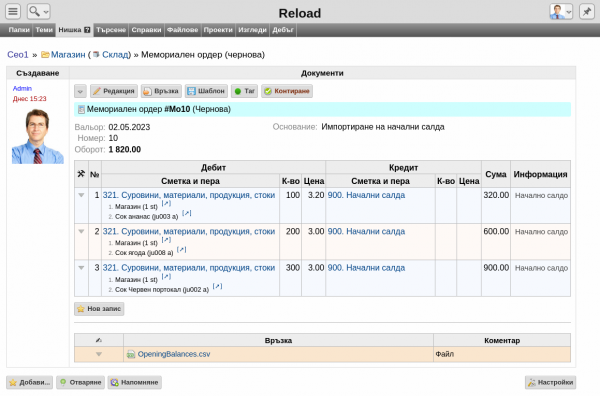Screen dimensions: 600x396
Task: Switch to the Справки tab
Action: 146,30
